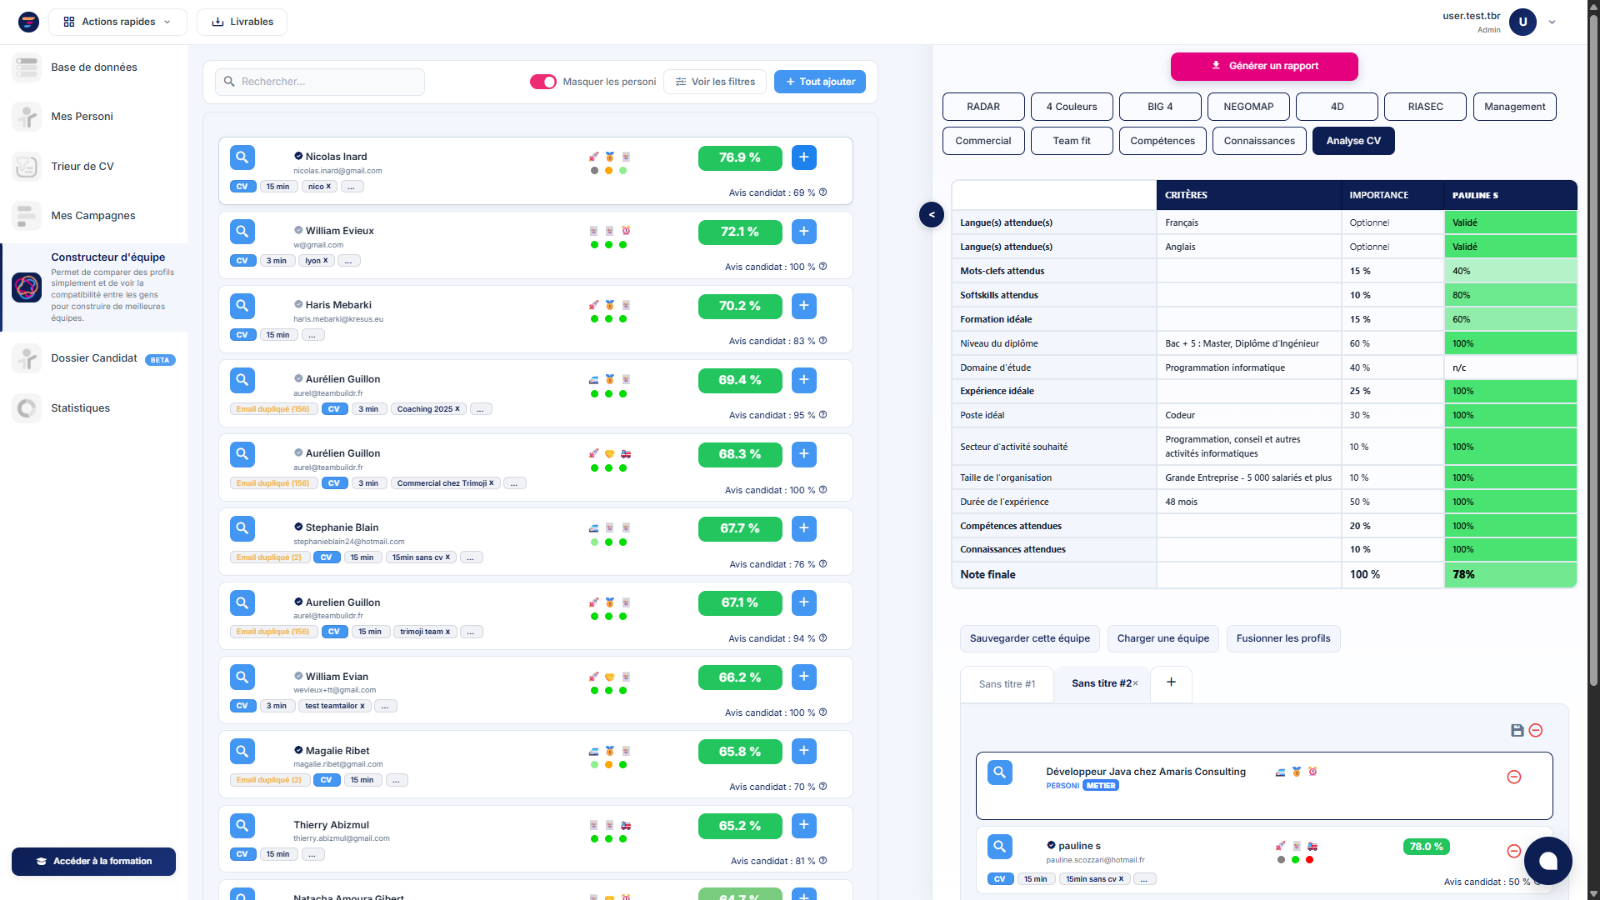Add Thierry Abizmul with the plus button
The height and width of the screenshot is (900, 1600).
pos(804,825)
